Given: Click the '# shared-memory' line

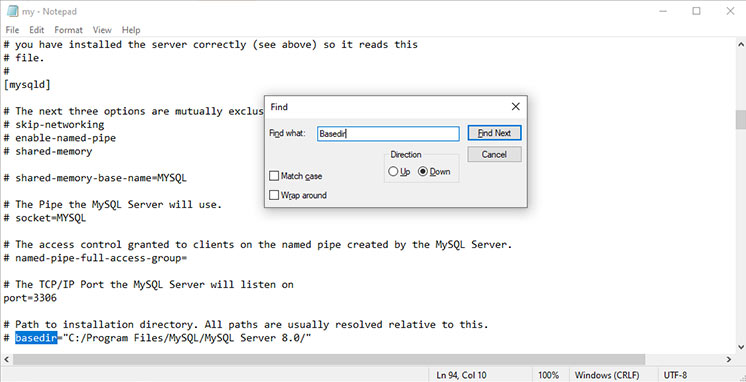Looking at the screenshot, I should (48, 151).
